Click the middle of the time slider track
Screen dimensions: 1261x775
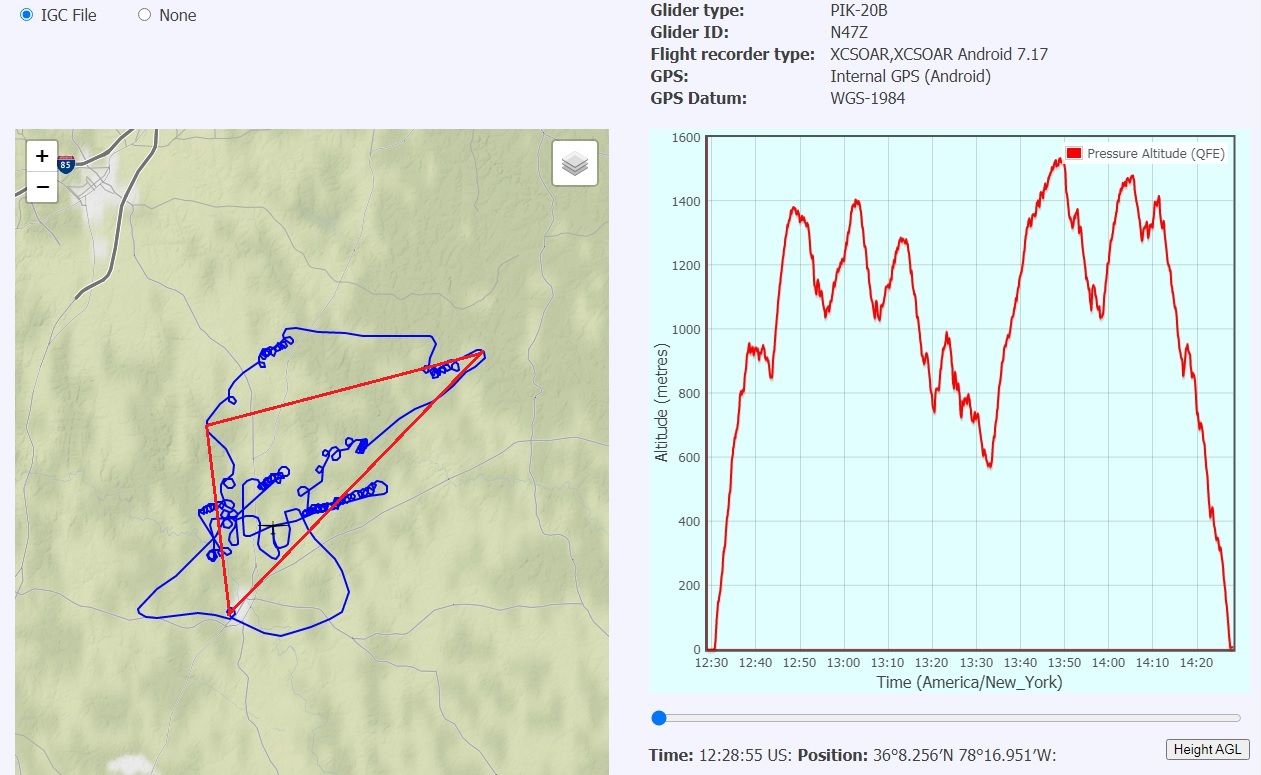[949, 718]
